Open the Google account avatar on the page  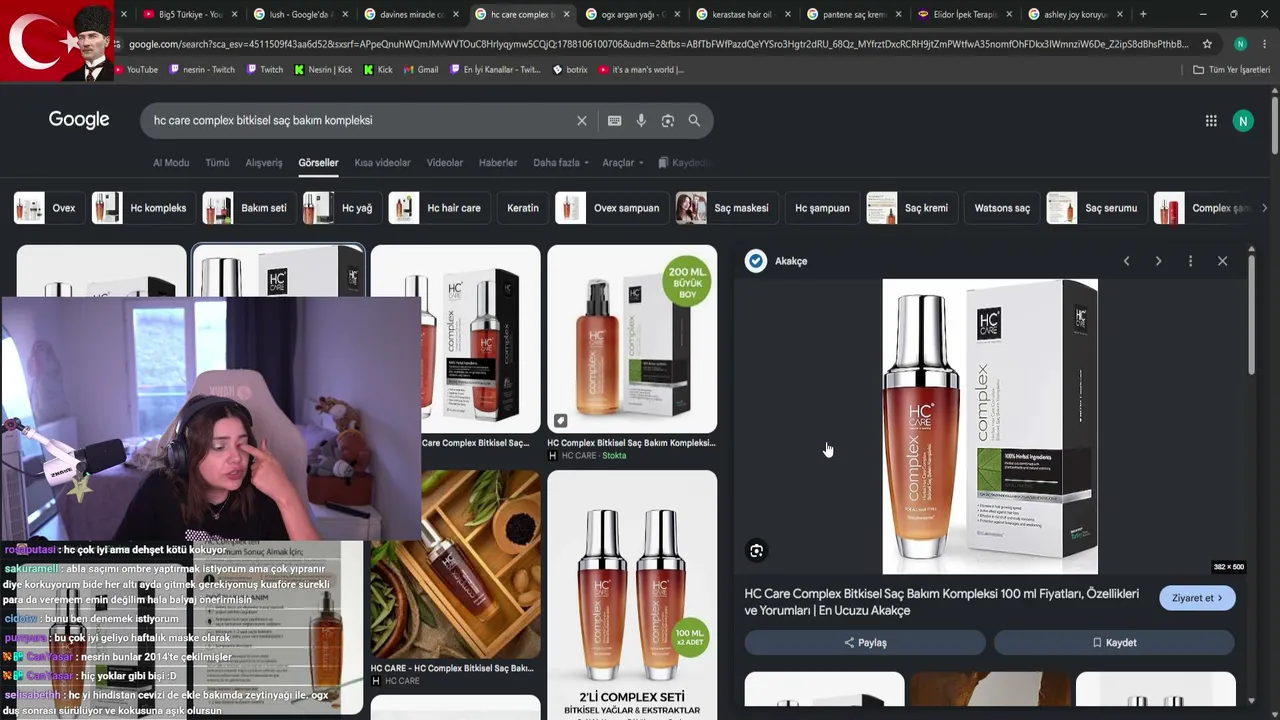[x=1243, y=121]
